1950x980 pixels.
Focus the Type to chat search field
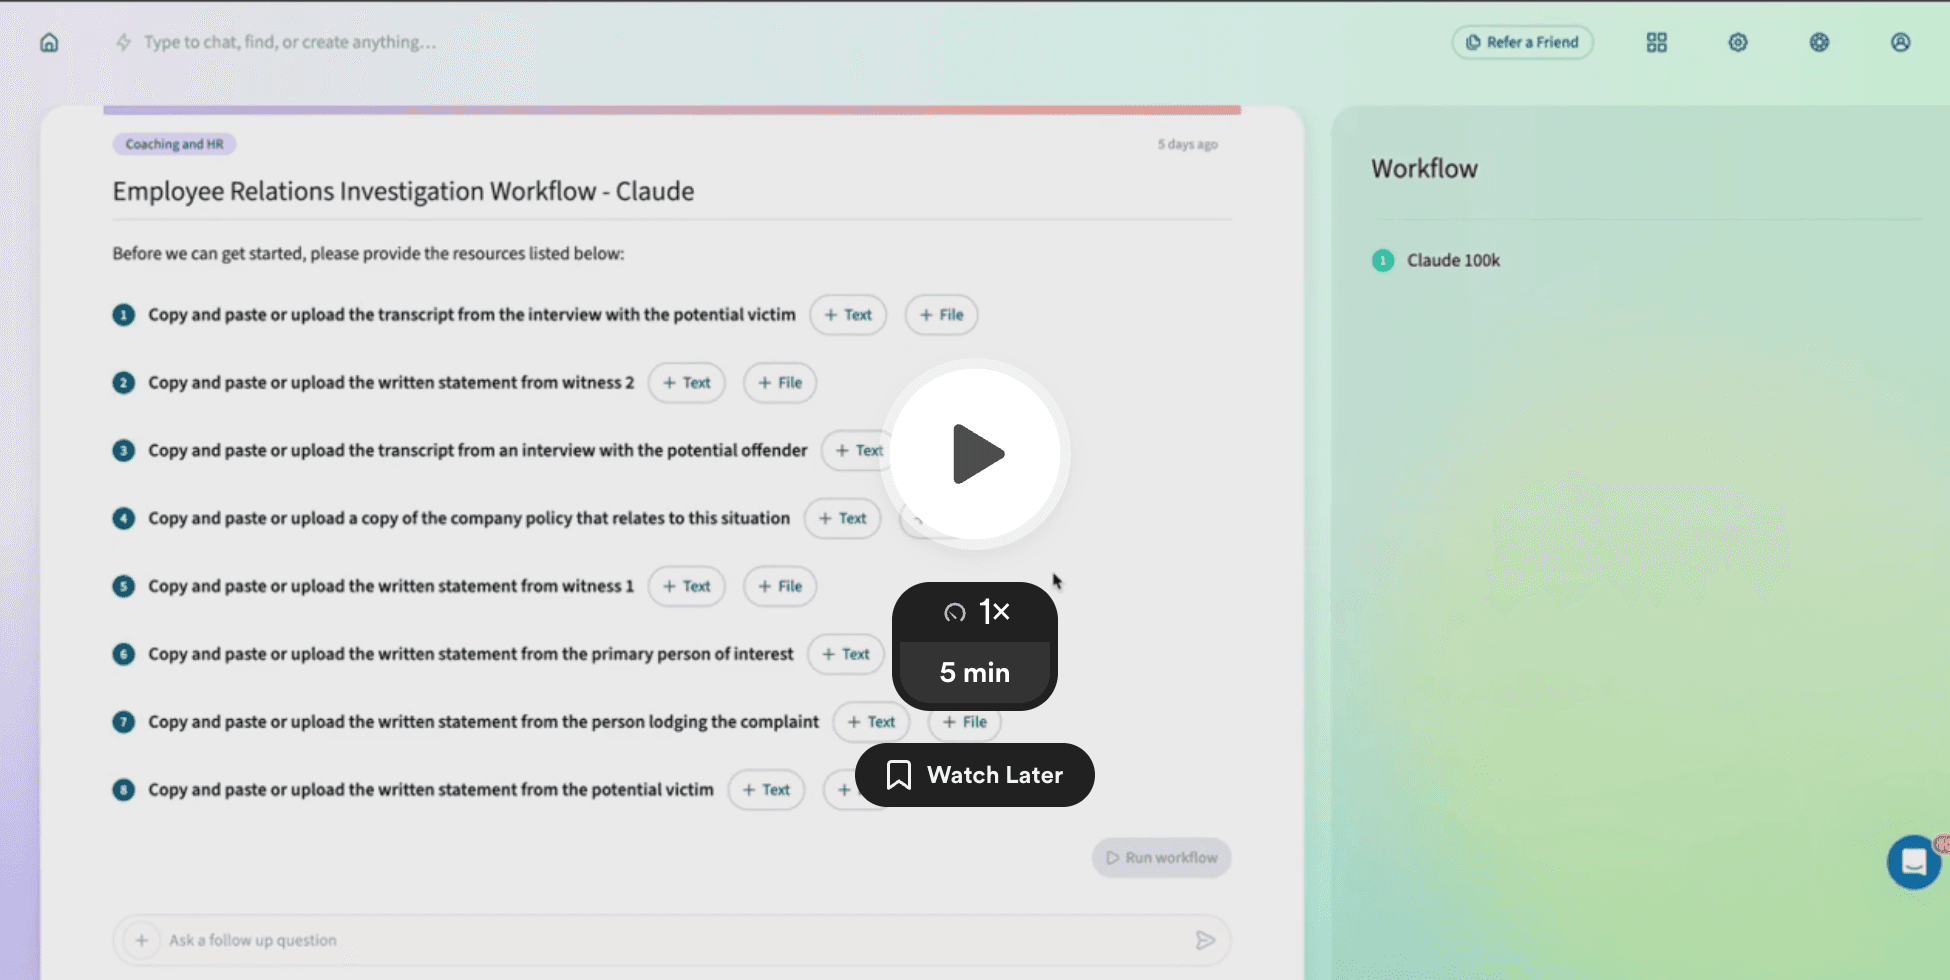click(x=290, y=42)
